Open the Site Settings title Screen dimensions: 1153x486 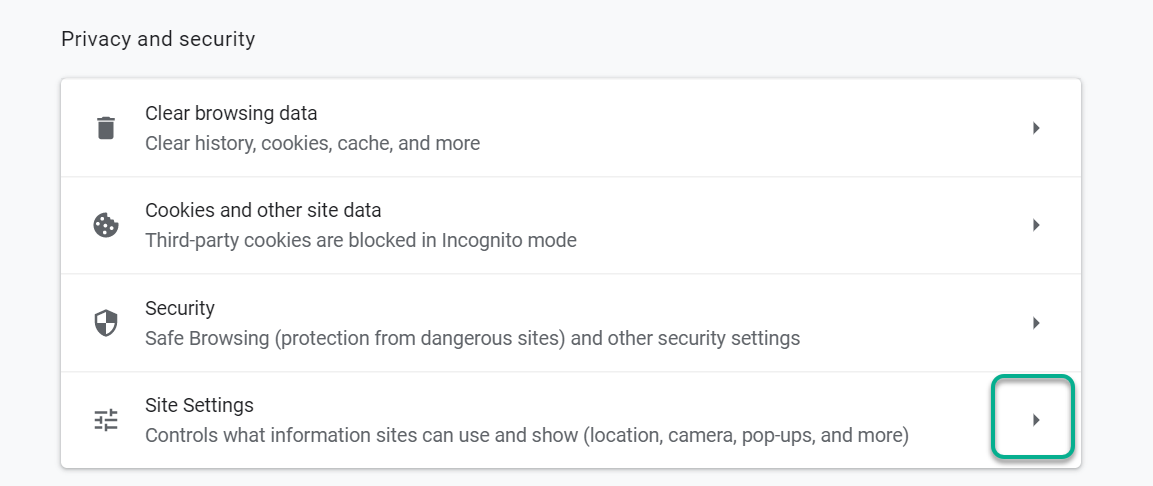coord(199,405)
